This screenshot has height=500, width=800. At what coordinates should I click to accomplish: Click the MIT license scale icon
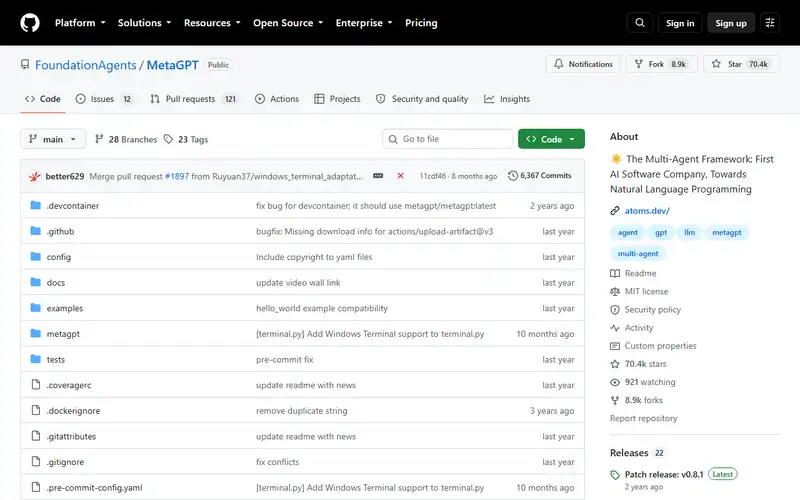pyautogui.click(x=615, y=291)
